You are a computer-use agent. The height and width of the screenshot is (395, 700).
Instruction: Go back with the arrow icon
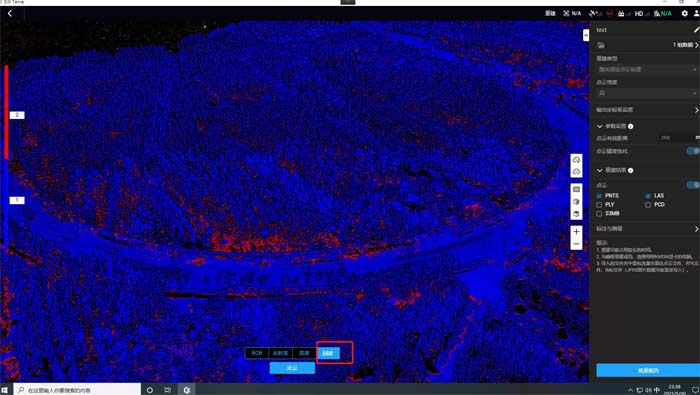pyautogui.click(x=10, y=13)
